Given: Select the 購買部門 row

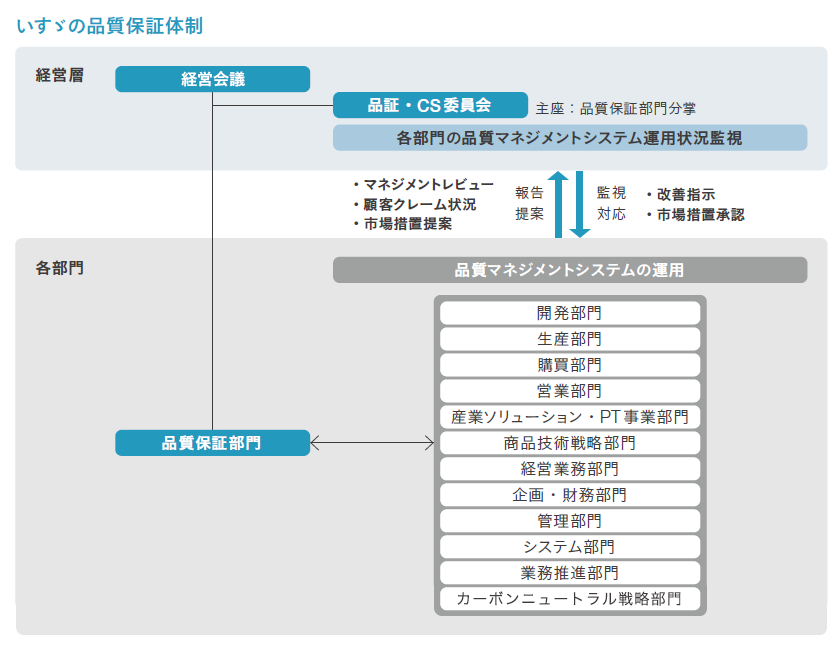Looking at the screenshot, I should 570,365.
